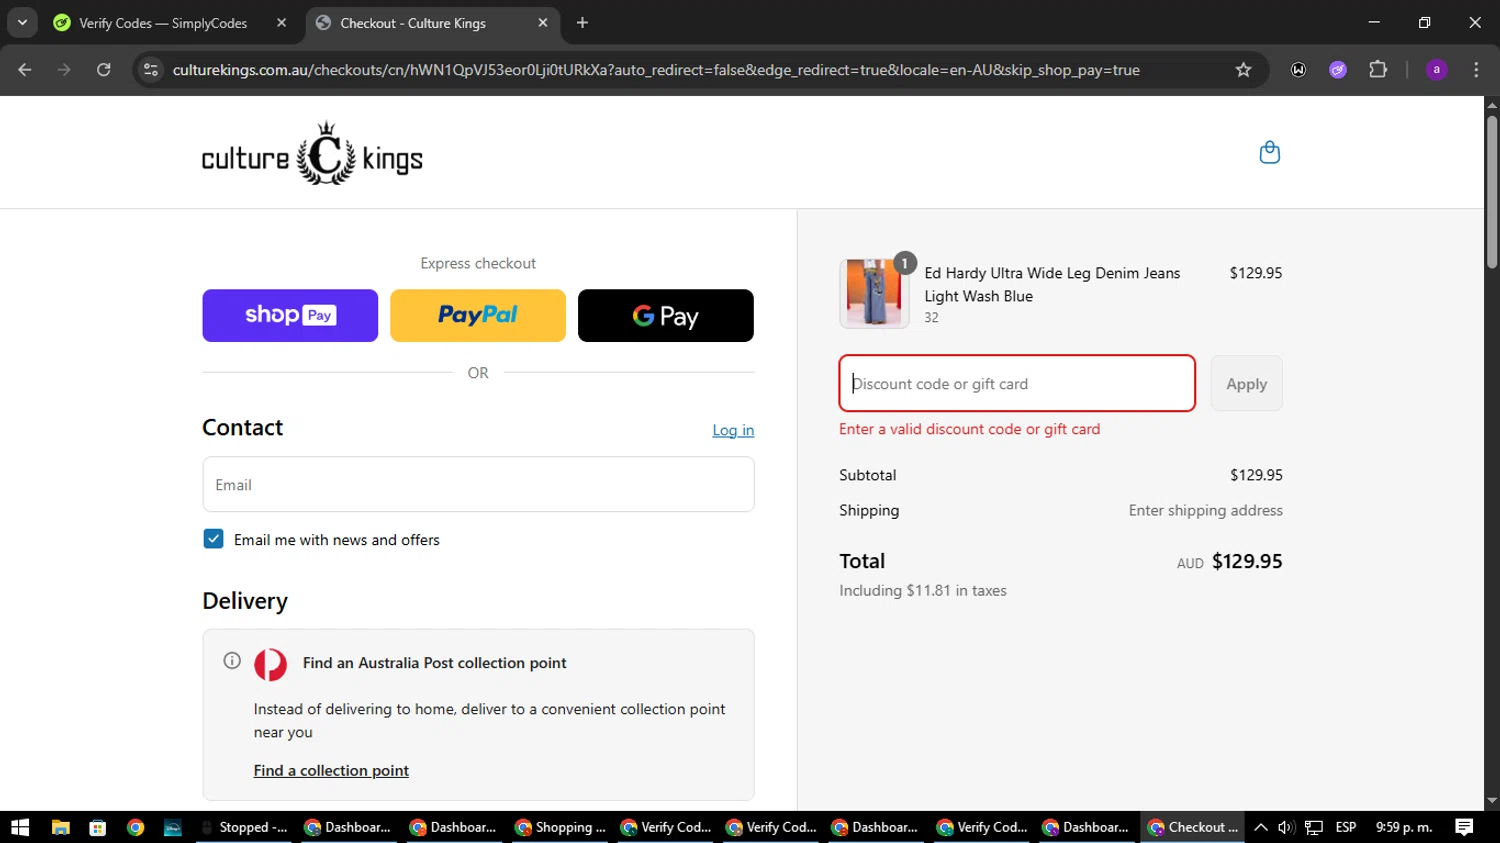
Task: Open Microsoft Store from taskbar
Action: tap(97, 827)
